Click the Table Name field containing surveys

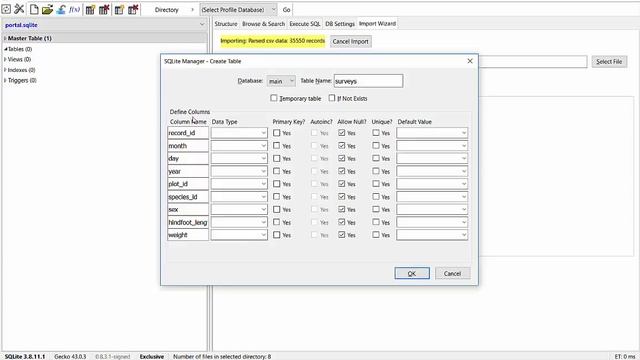point(368,81)
